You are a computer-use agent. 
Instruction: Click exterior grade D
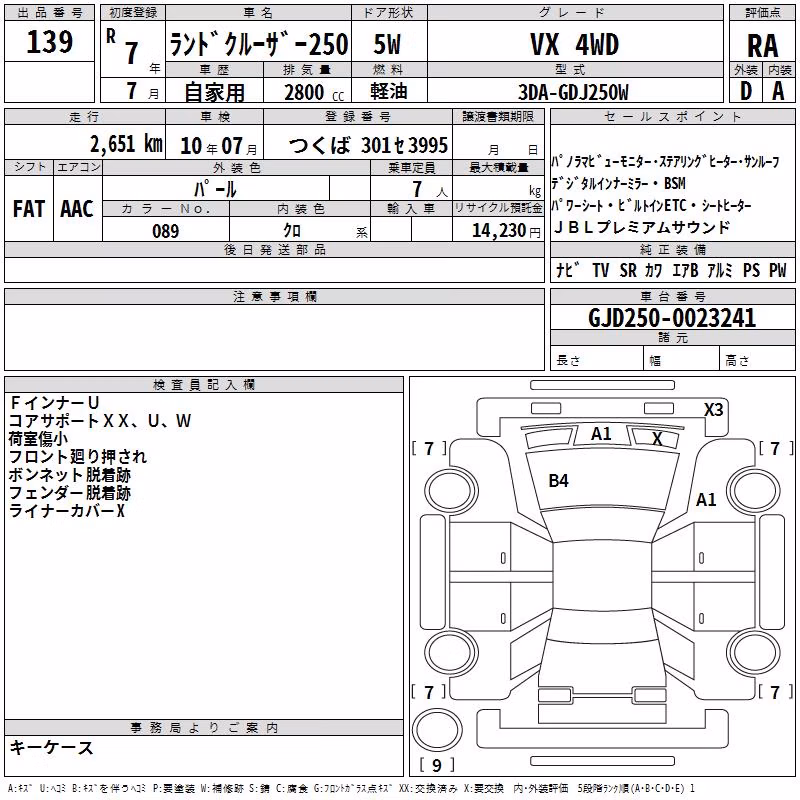[746, 92]
